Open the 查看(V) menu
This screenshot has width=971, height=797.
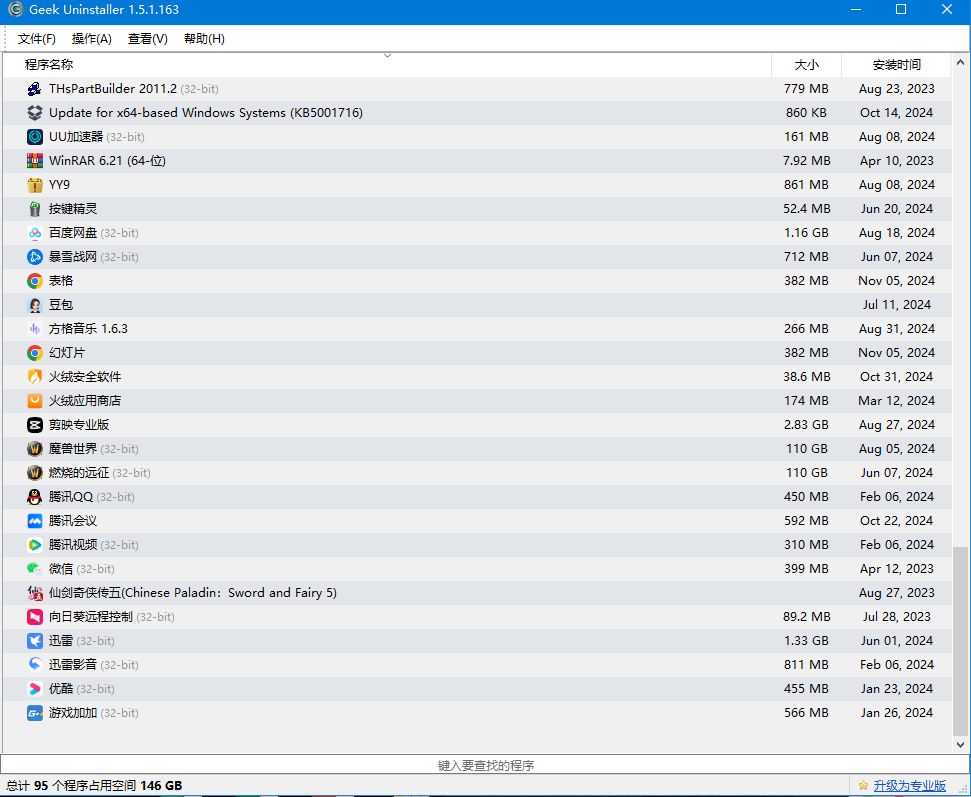[147, 39]
